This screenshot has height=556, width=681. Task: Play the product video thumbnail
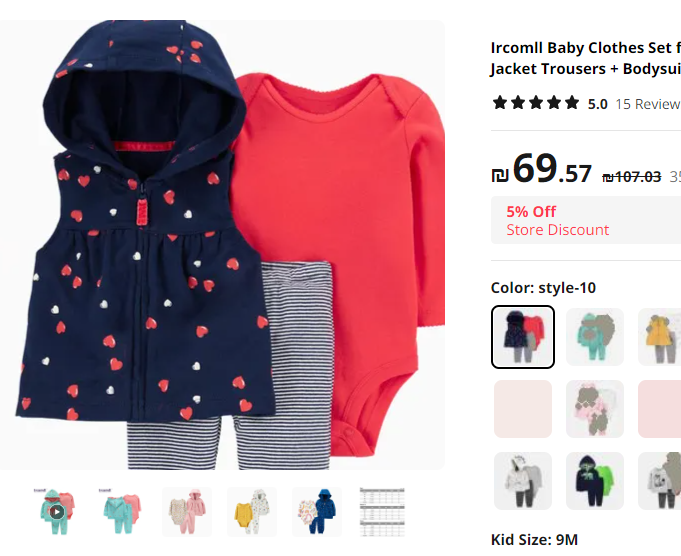[x=56, y=512]
